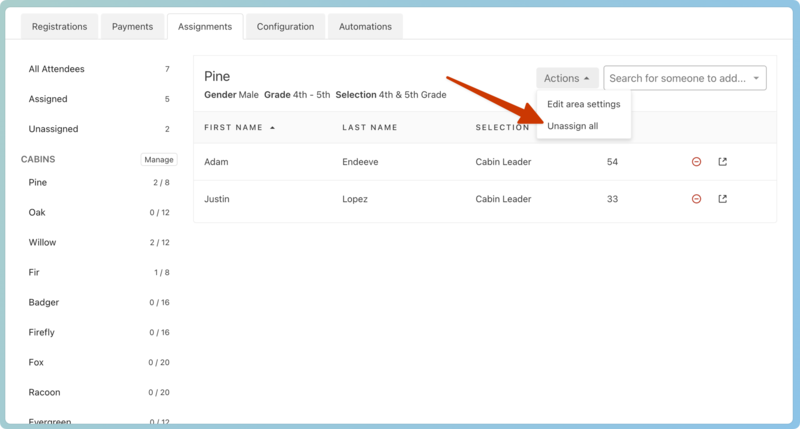Image resolution: width=800 pixels, height=429 pixels.
Task: Click the Manage cabins button
Action: click(x=158, y=159)
